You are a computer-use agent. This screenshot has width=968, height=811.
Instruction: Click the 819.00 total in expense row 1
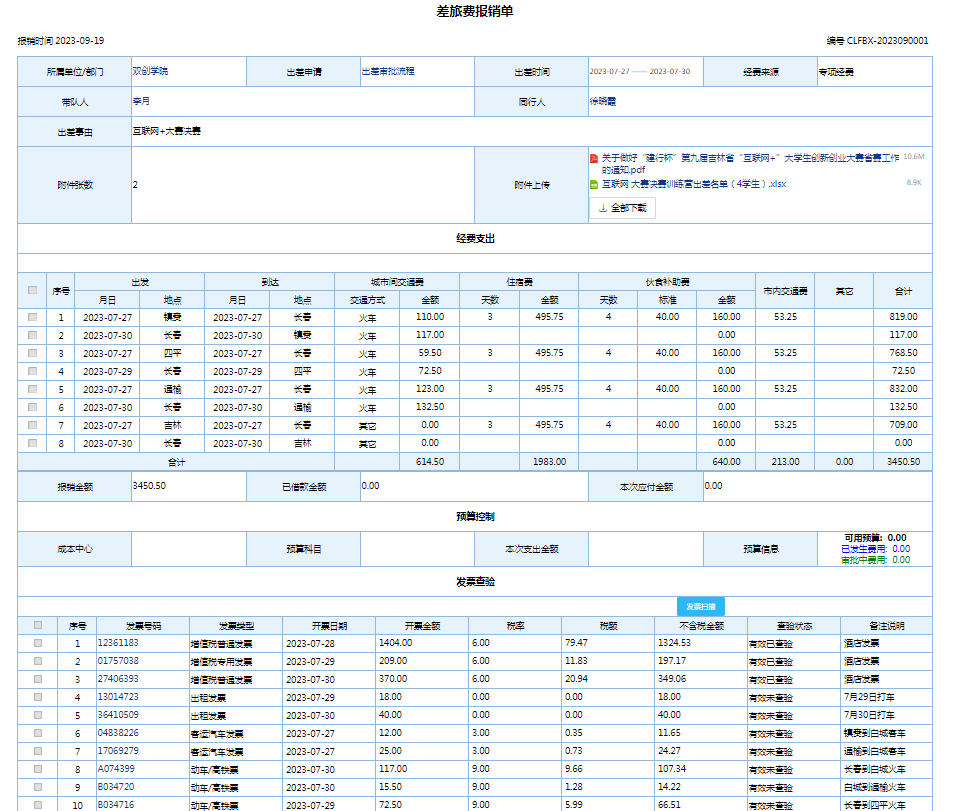point(903,317)
